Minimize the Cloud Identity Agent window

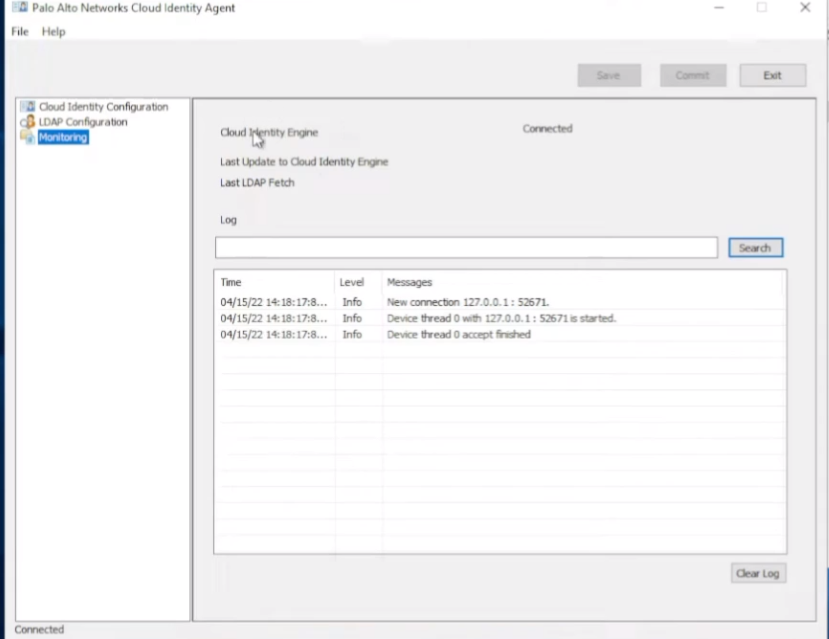719,7
